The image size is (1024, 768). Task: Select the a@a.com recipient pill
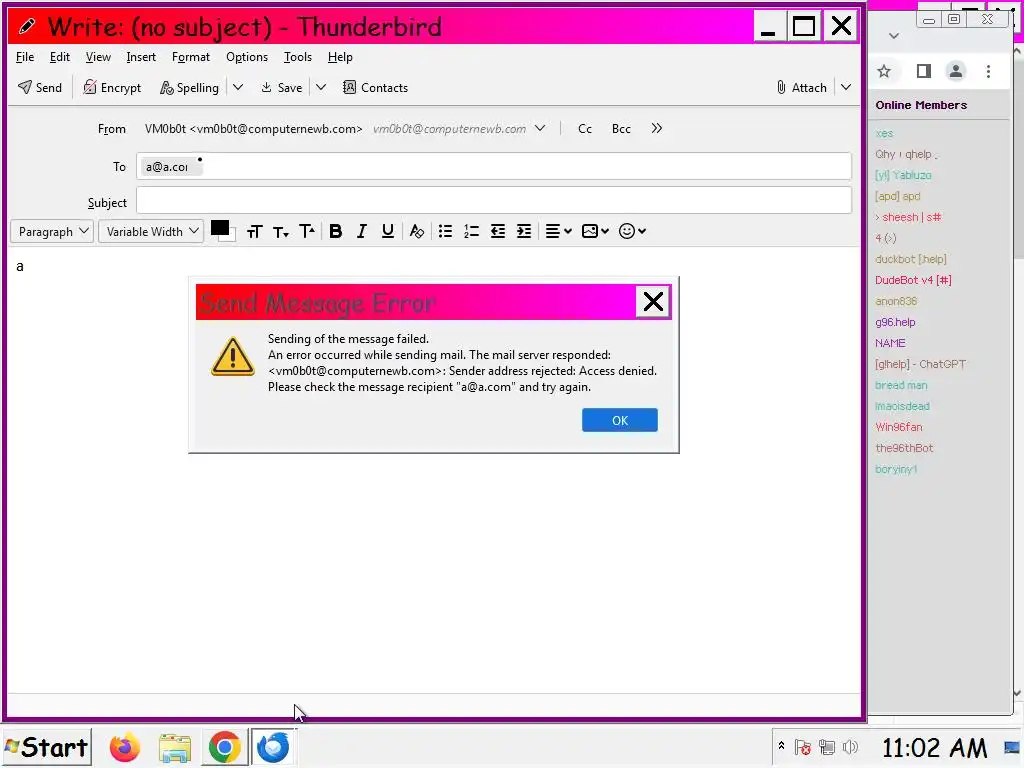point(170,167)
